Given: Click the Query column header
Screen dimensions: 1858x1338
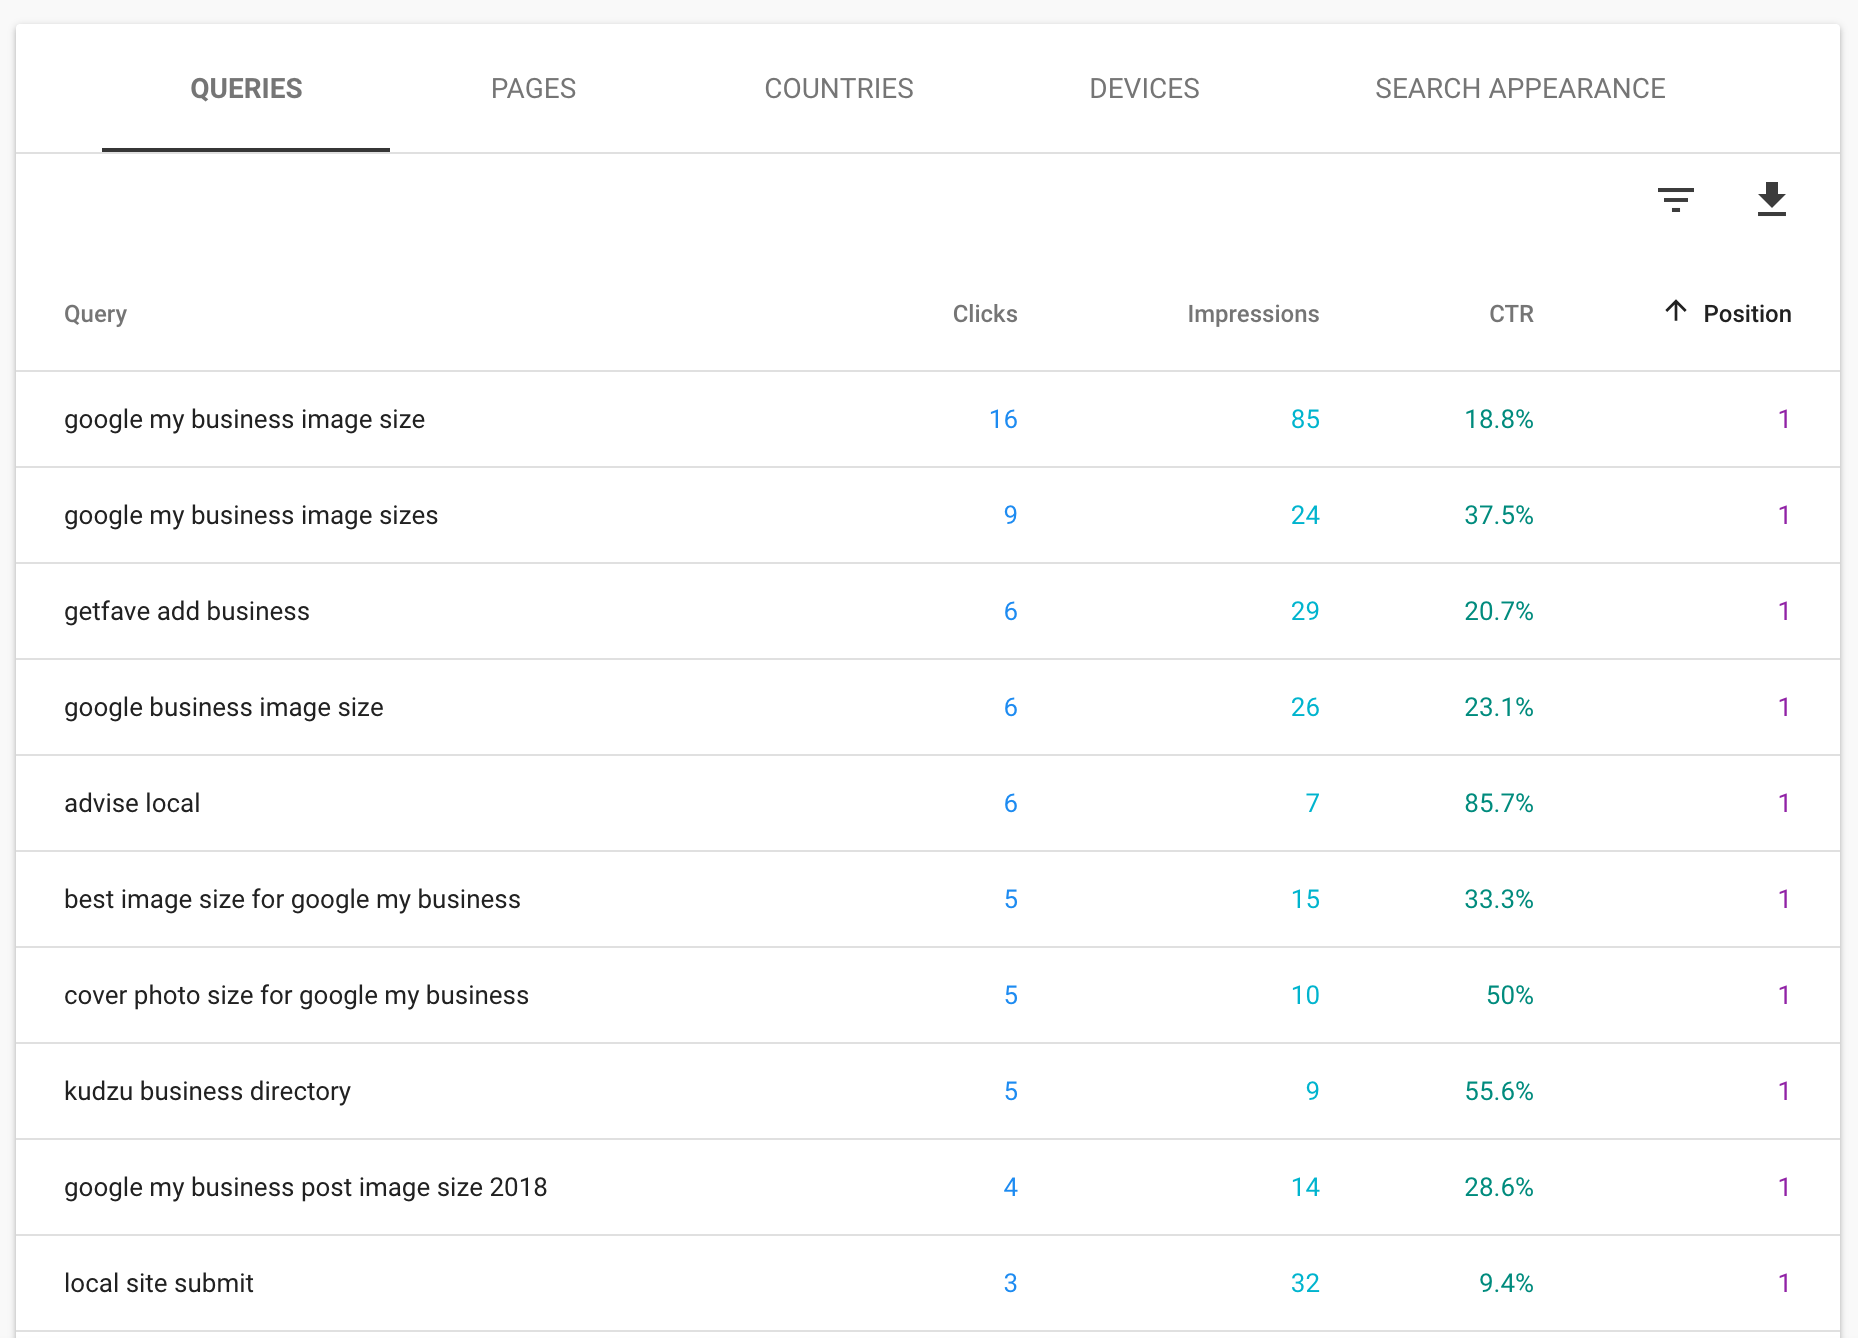Looking at the screenshot, I should click(95, 314).
